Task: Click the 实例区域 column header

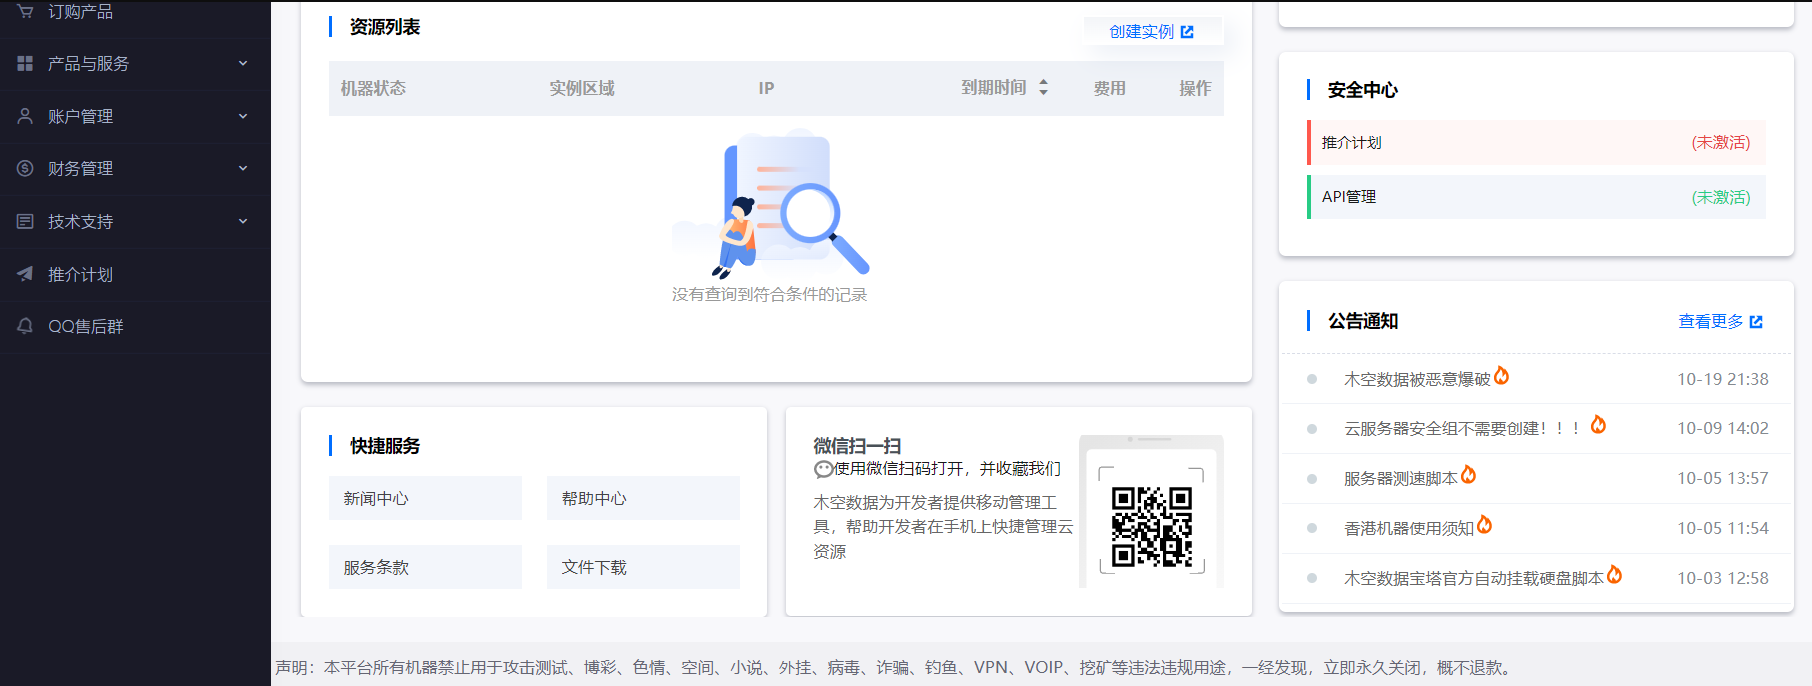Action: (582, 88)
